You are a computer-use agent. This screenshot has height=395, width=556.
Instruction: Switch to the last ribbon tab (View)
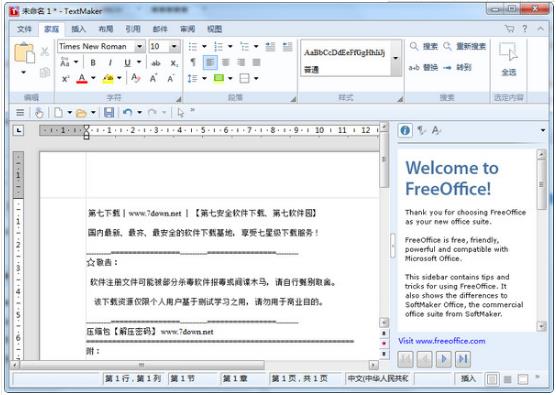[215, 29]
